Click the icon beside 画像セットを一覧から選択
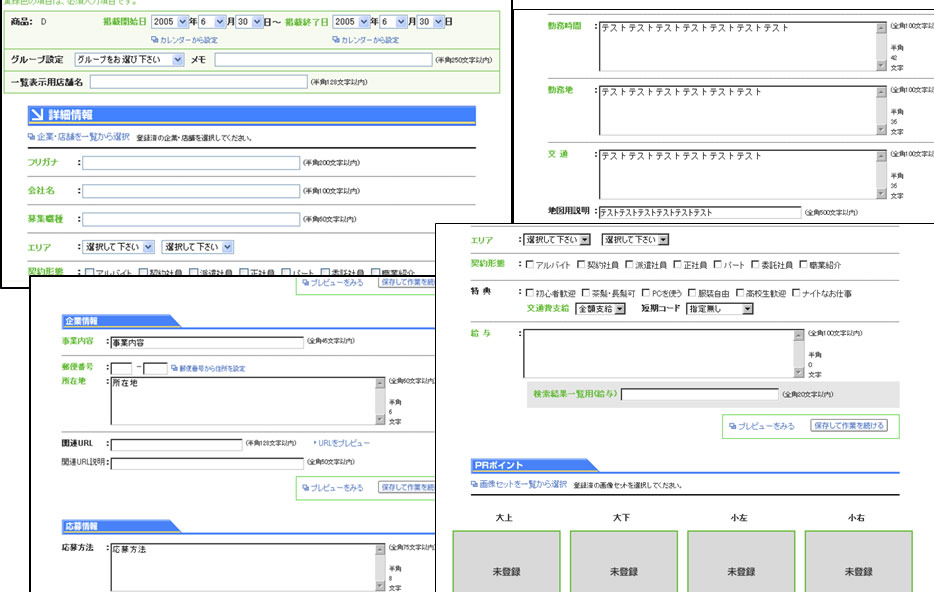934x592 pixels. 474,485
